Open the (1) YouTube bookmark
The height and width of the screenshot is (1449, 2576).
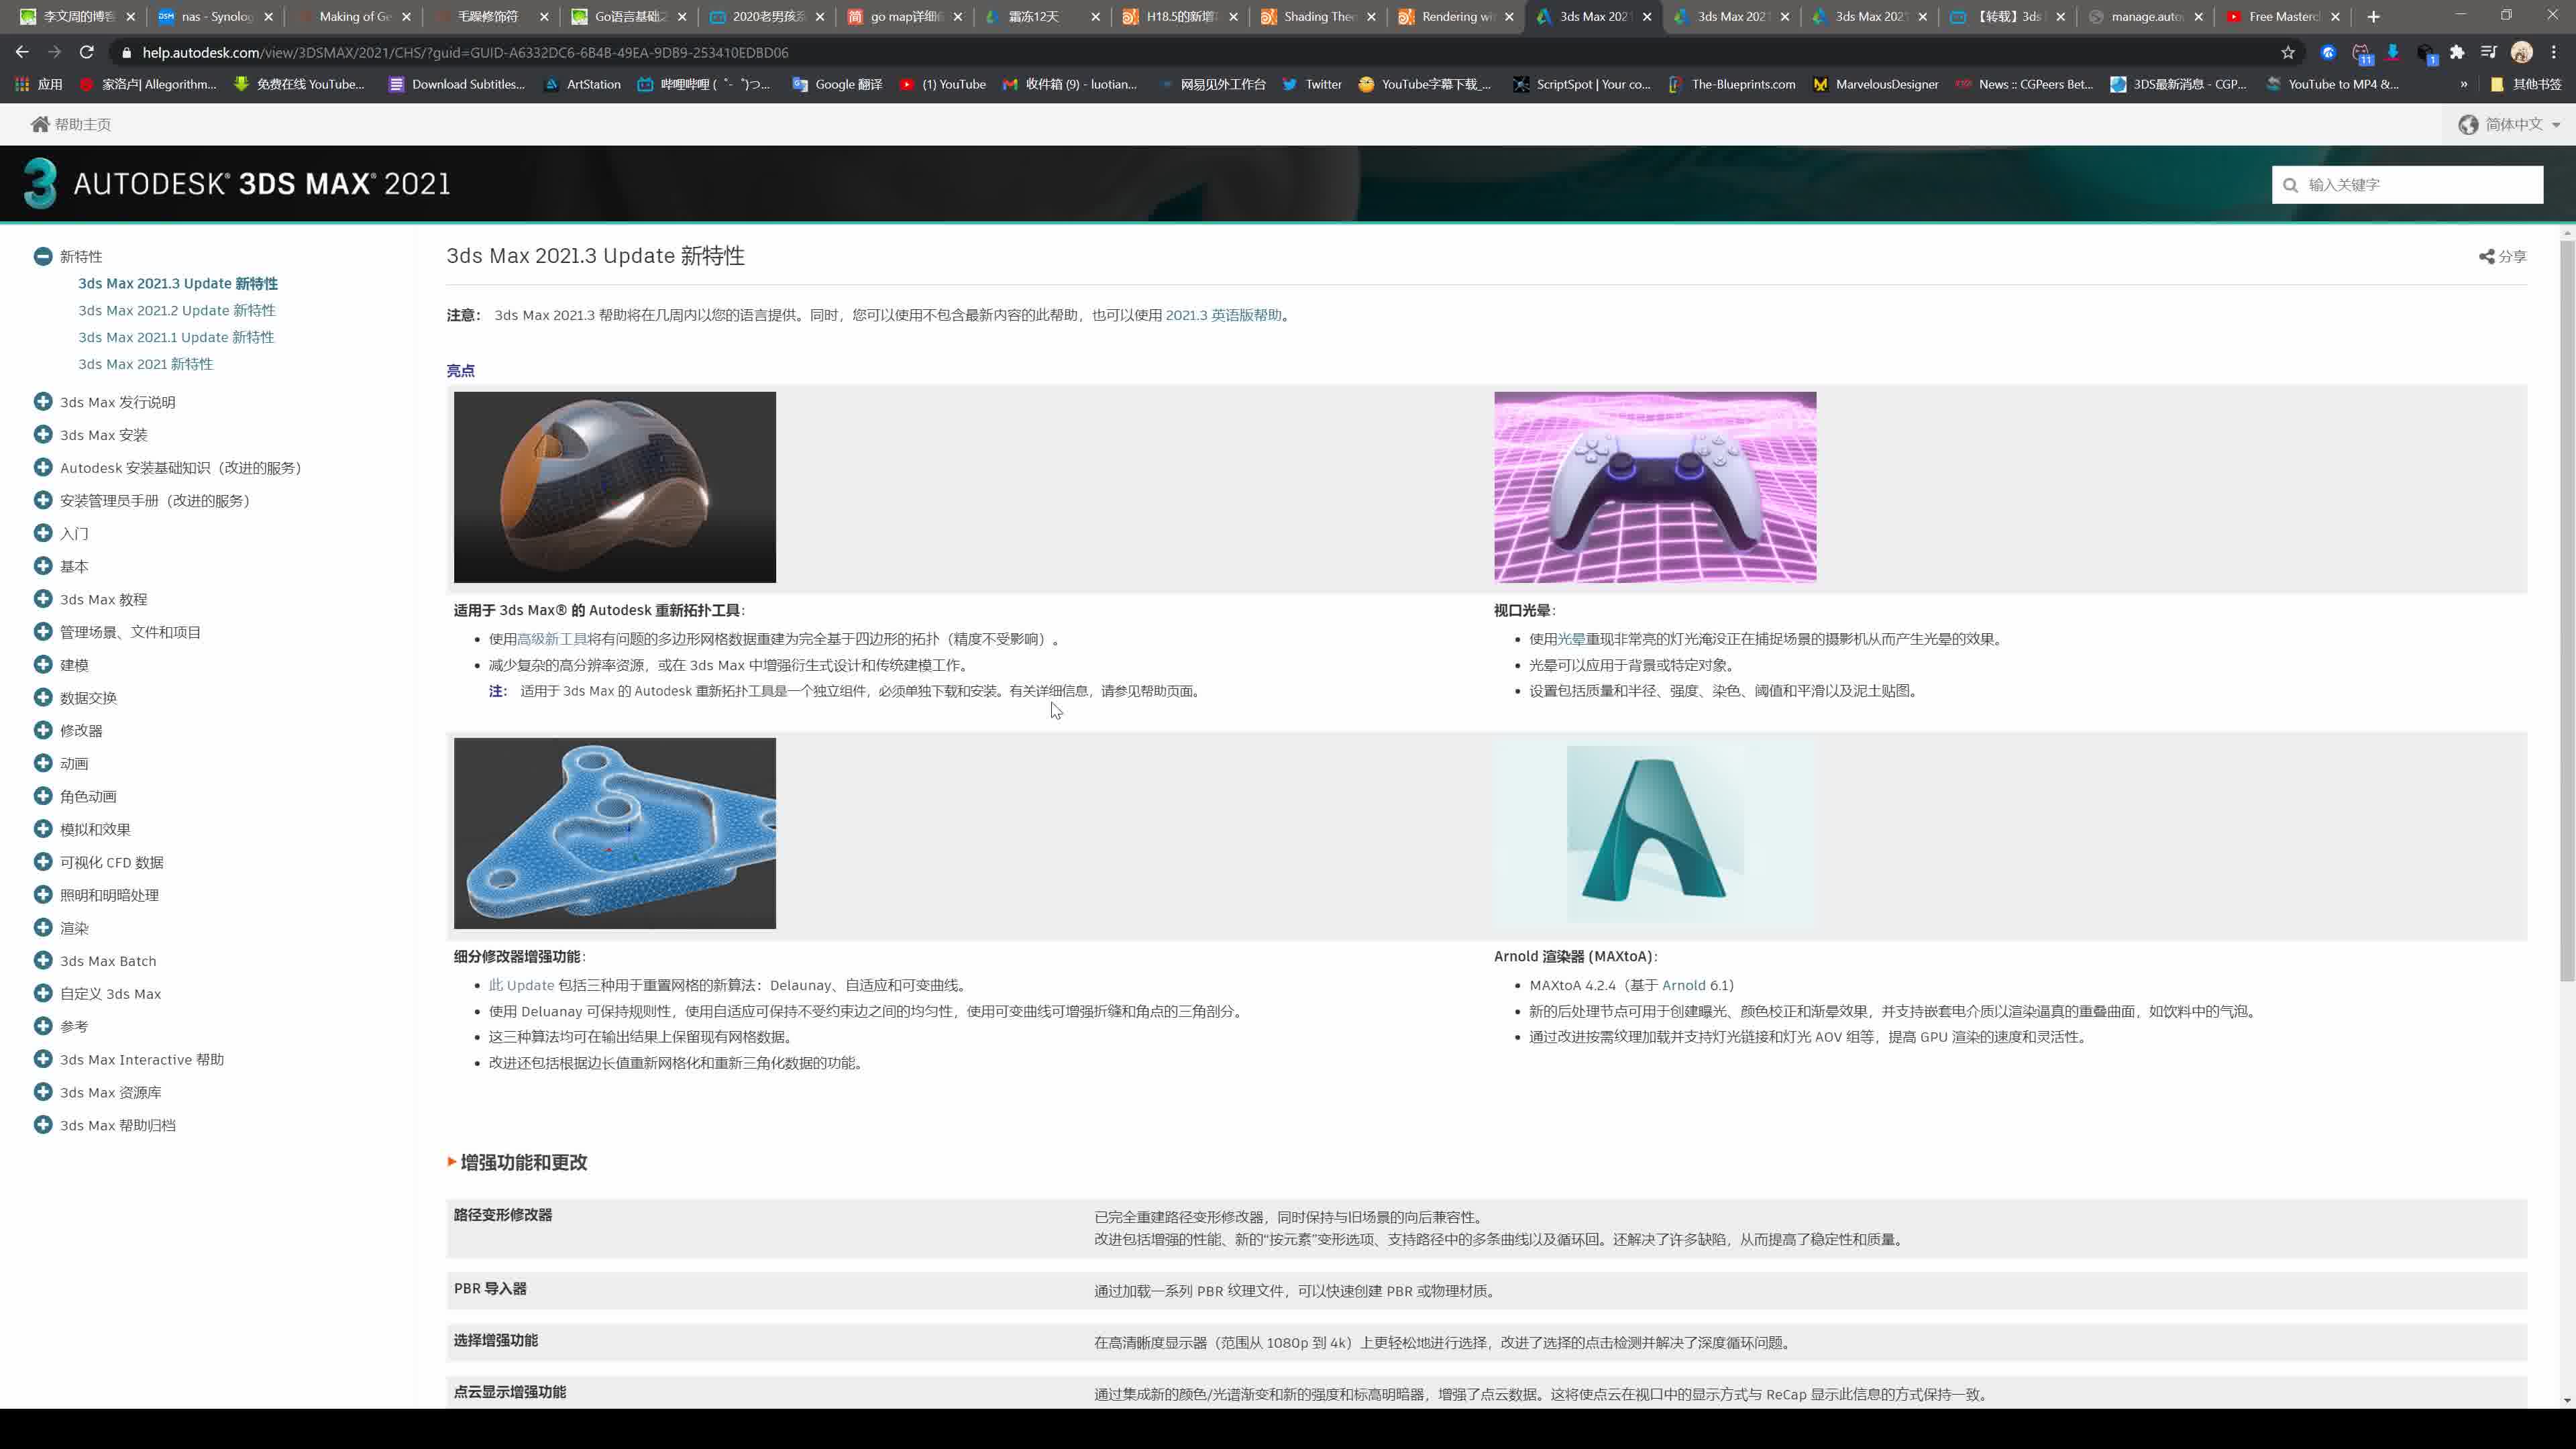(x=942, y=84)
